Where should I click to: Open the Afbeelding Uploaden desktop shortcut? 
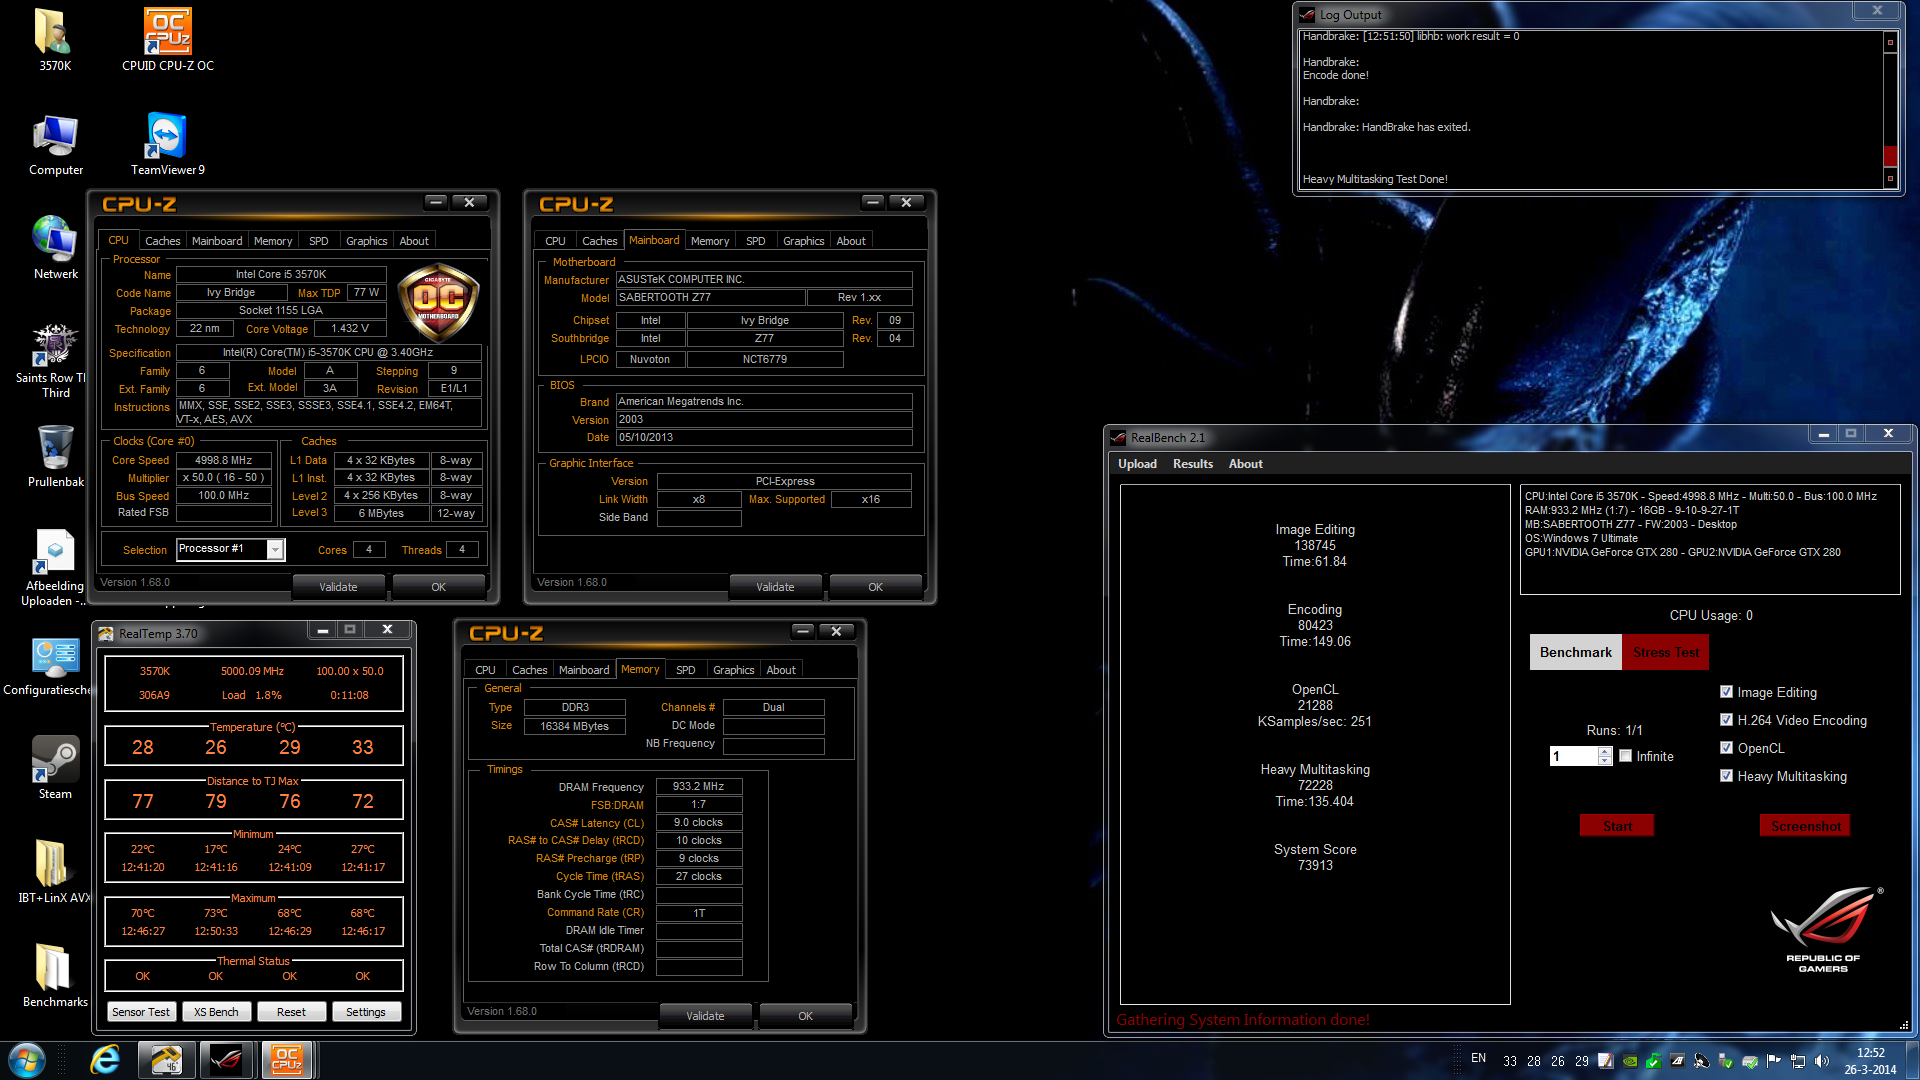click(55, 568)
